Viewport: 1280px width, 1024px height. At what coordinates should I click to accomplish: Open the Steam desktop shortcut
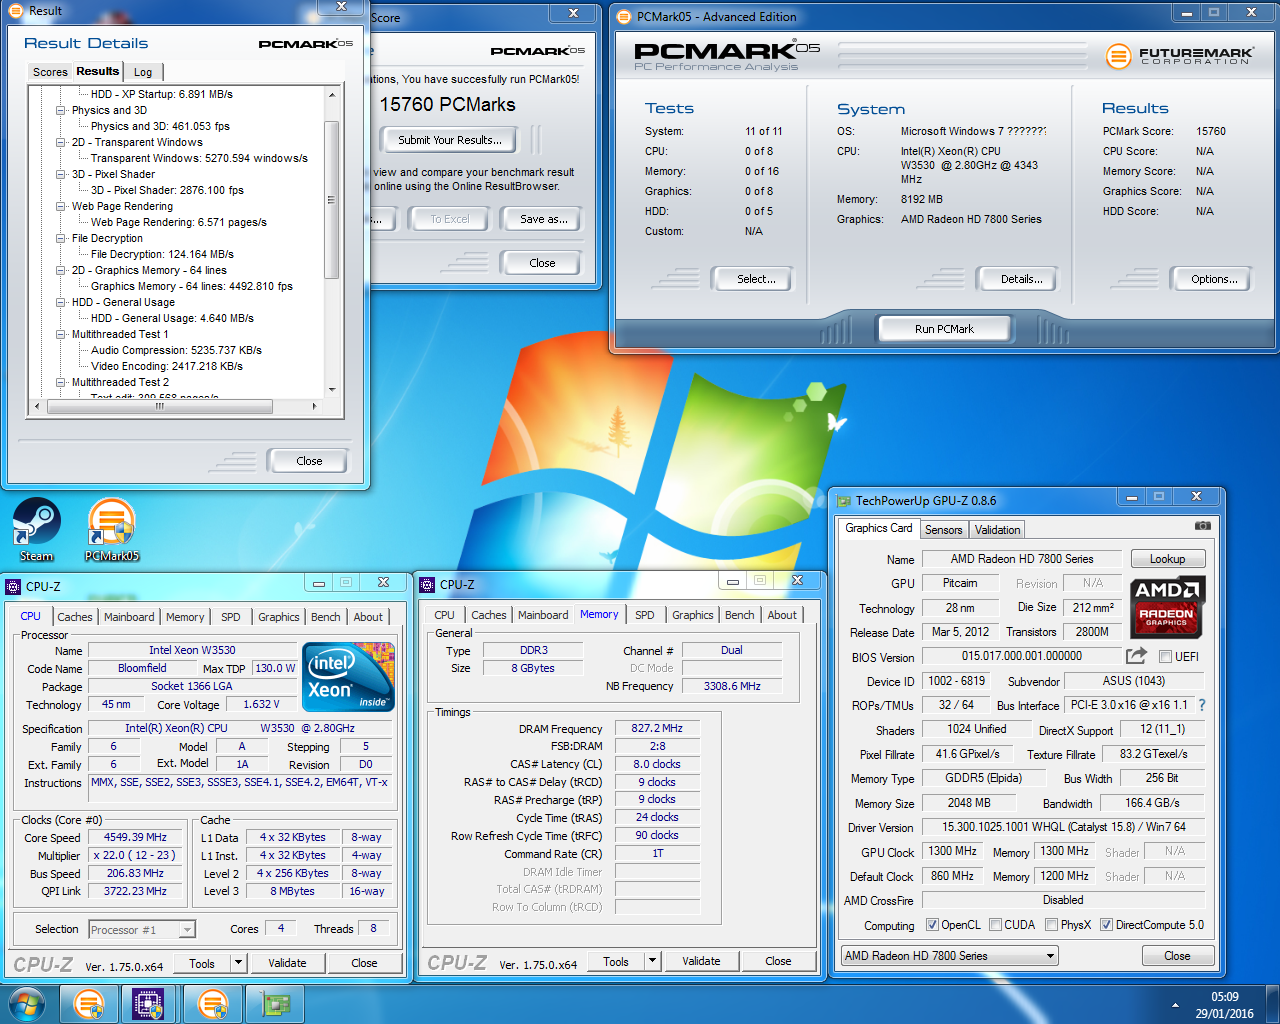coord(37,530)
